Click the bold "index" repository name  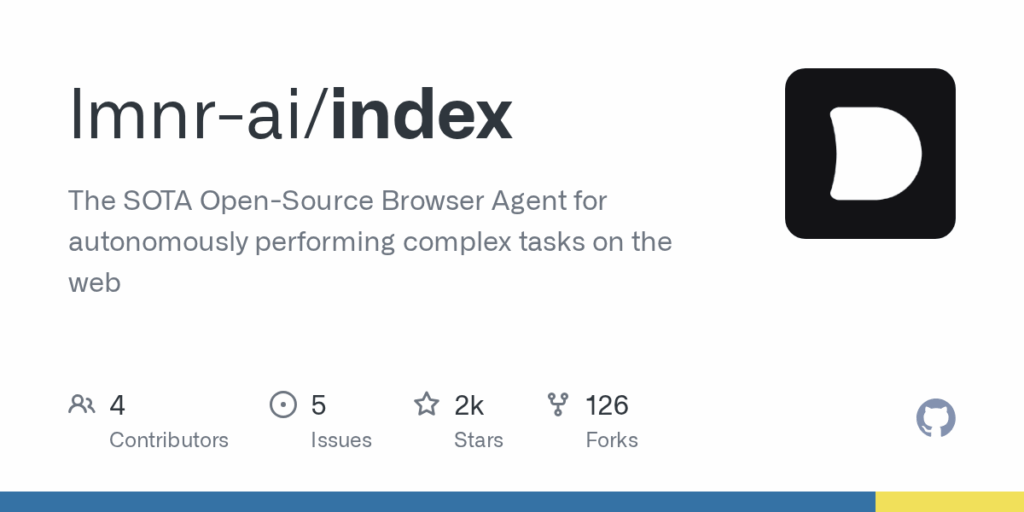421,114
